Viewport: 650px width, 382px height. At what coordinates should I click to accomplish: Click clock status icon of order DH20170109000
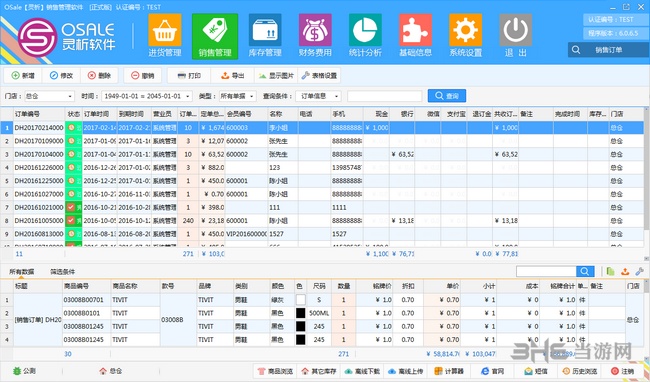[x=71, y=141]
